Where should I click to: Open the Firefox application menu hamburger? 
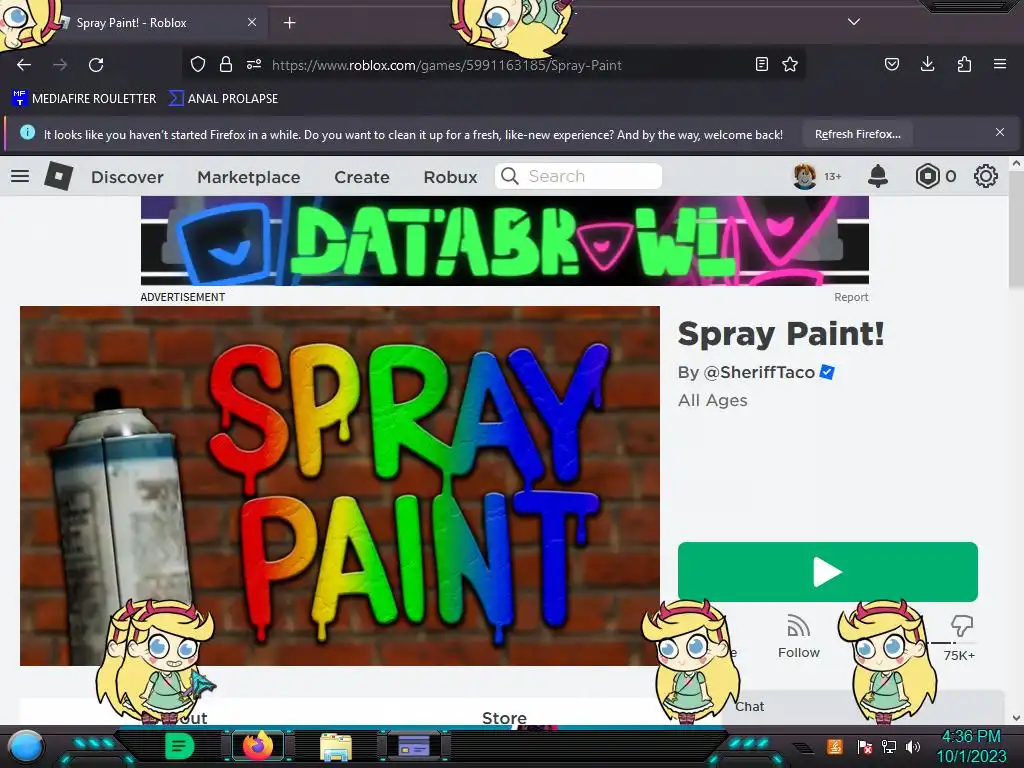point(1000,64)
